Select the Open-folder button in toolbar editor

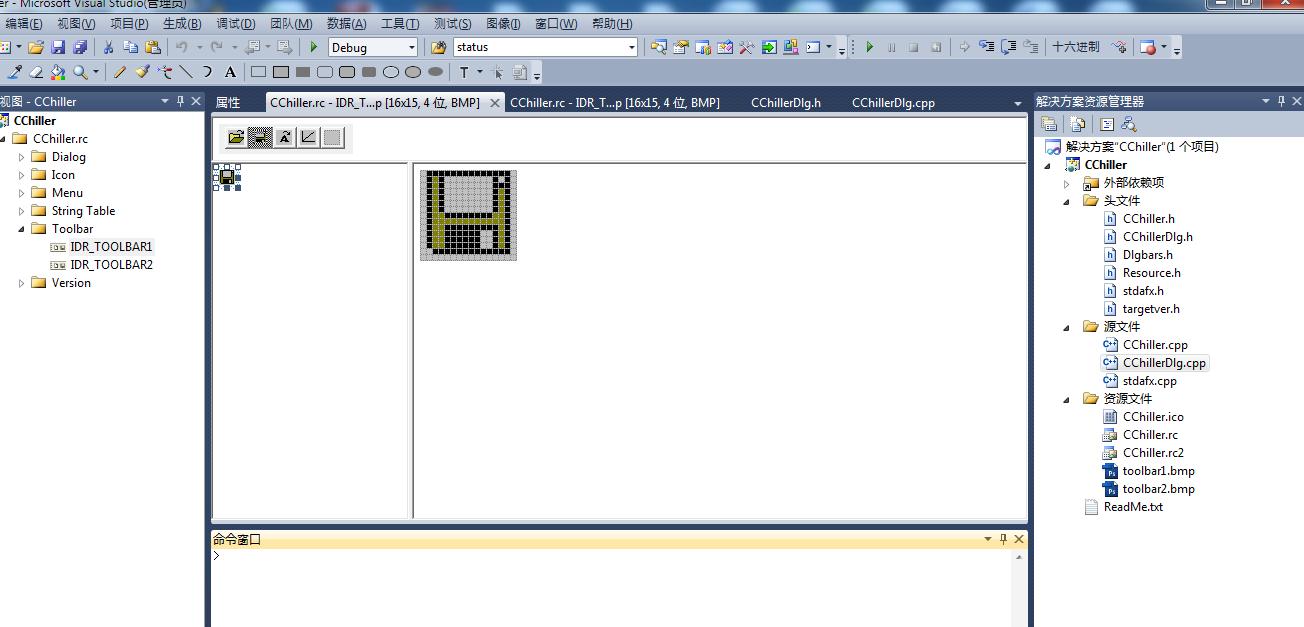(236, 137)
